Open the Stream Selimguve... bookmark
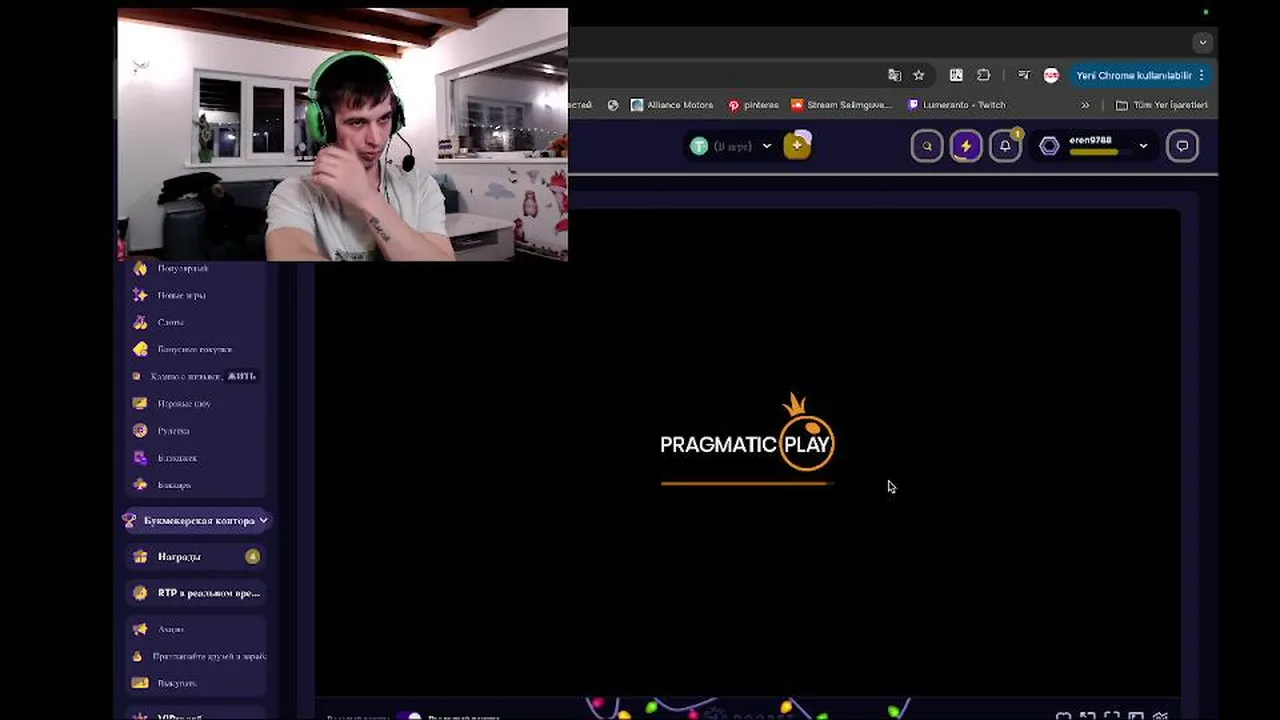 842,105
